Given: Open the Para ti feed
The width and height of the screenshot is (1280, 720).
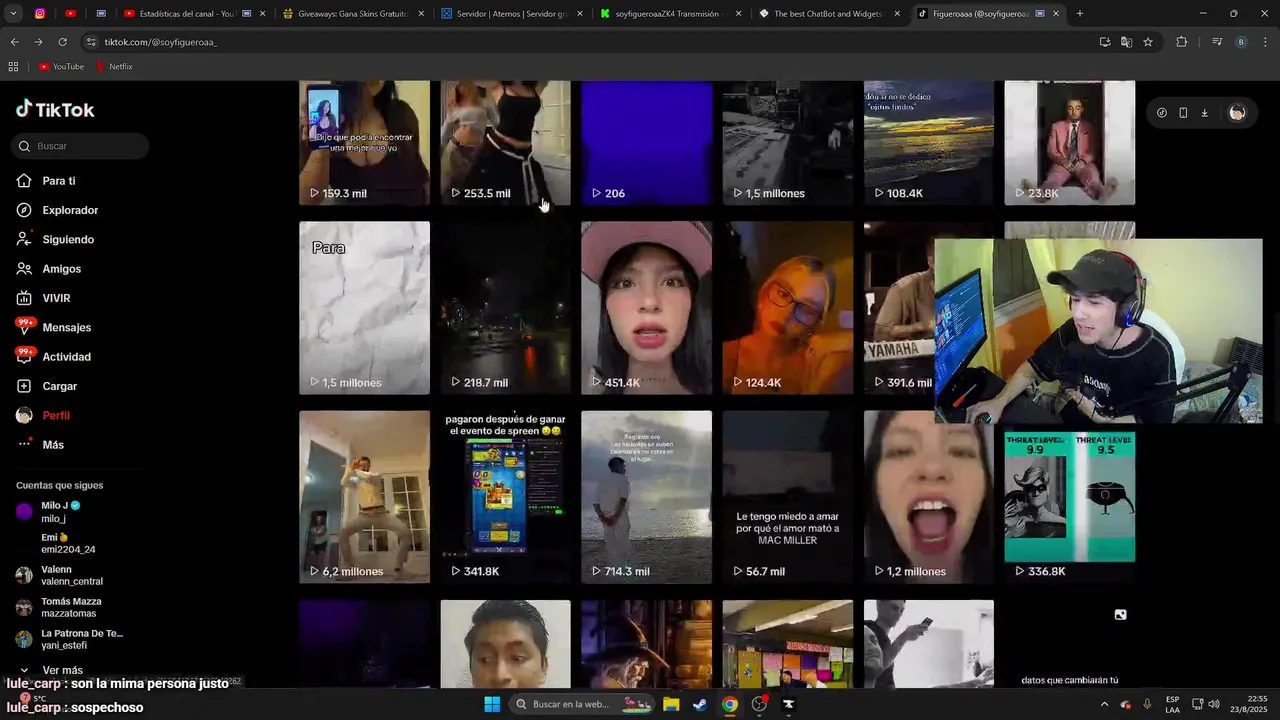Looking at the screenshot, I should pyautogui.click(x=46, y=181).
